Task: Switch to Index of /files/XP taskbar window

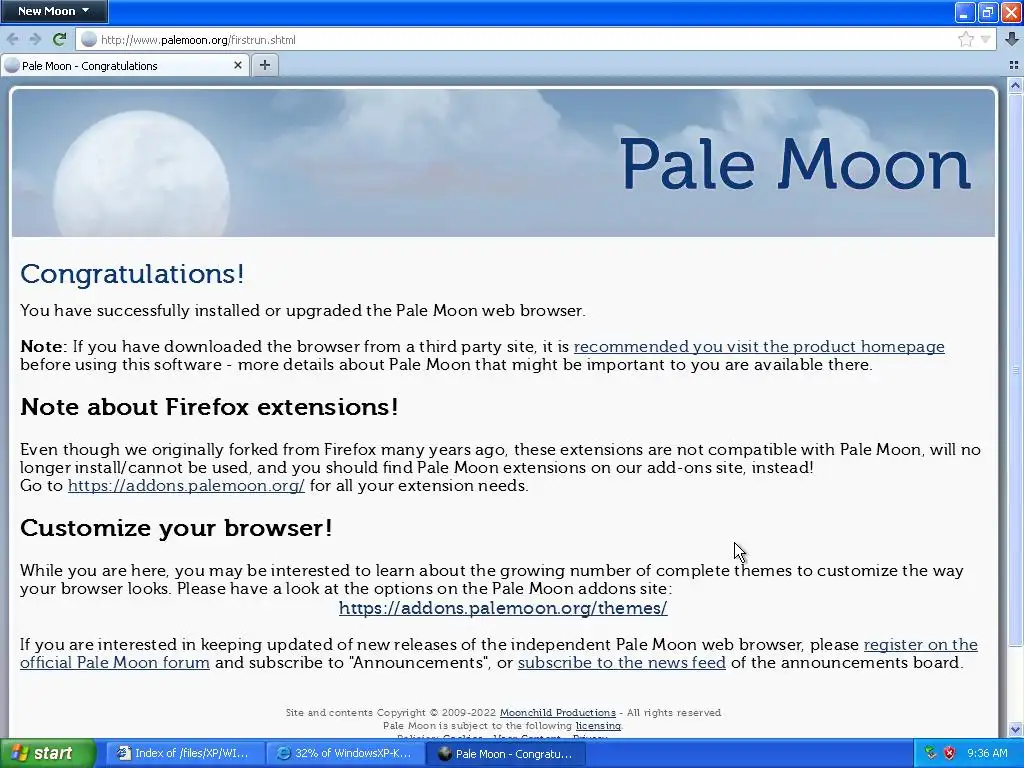Action: point(183,754)
